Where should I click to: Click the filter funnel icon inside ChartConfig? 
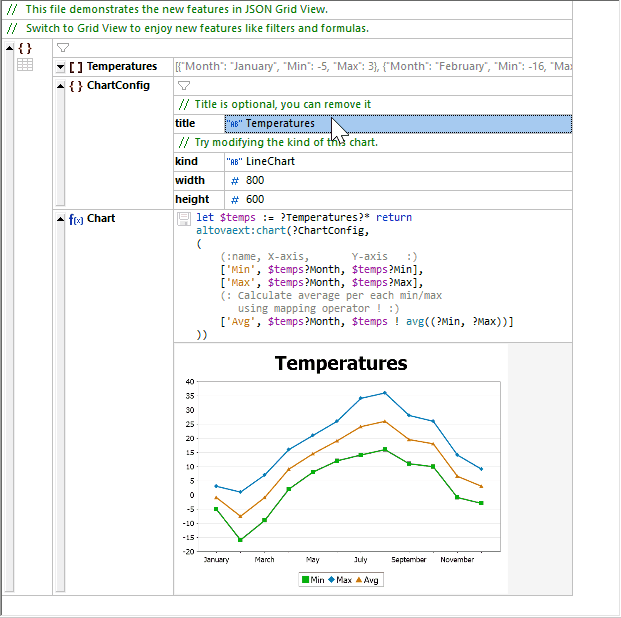click(183, 86)
